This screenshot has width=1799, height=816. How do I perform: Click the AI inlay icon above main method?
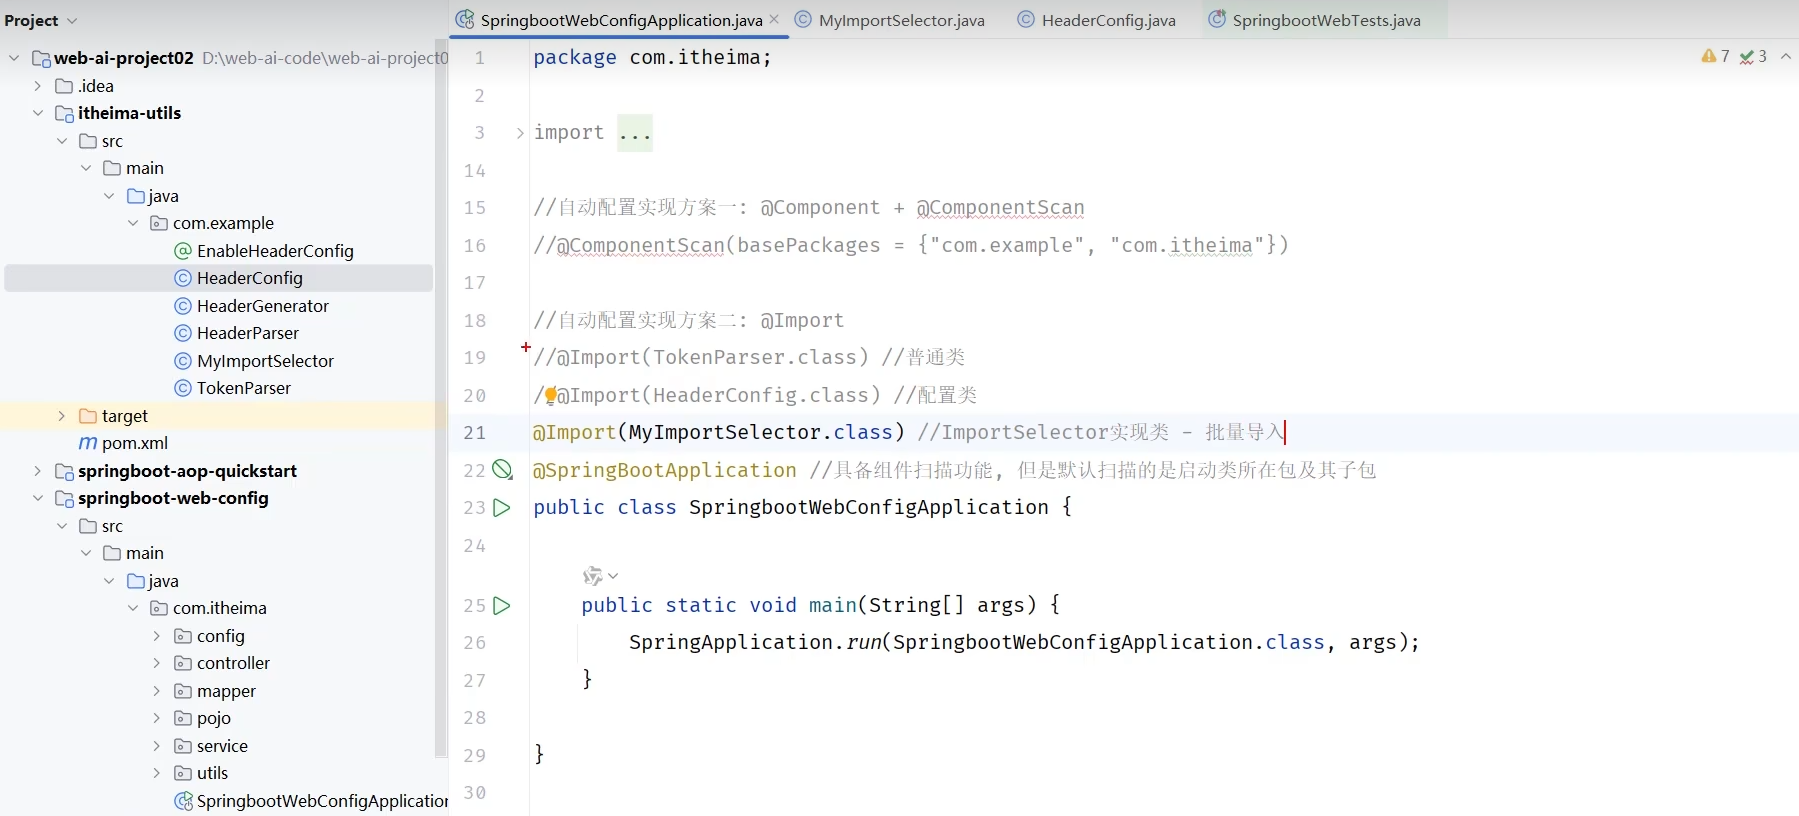coord(593,576)
